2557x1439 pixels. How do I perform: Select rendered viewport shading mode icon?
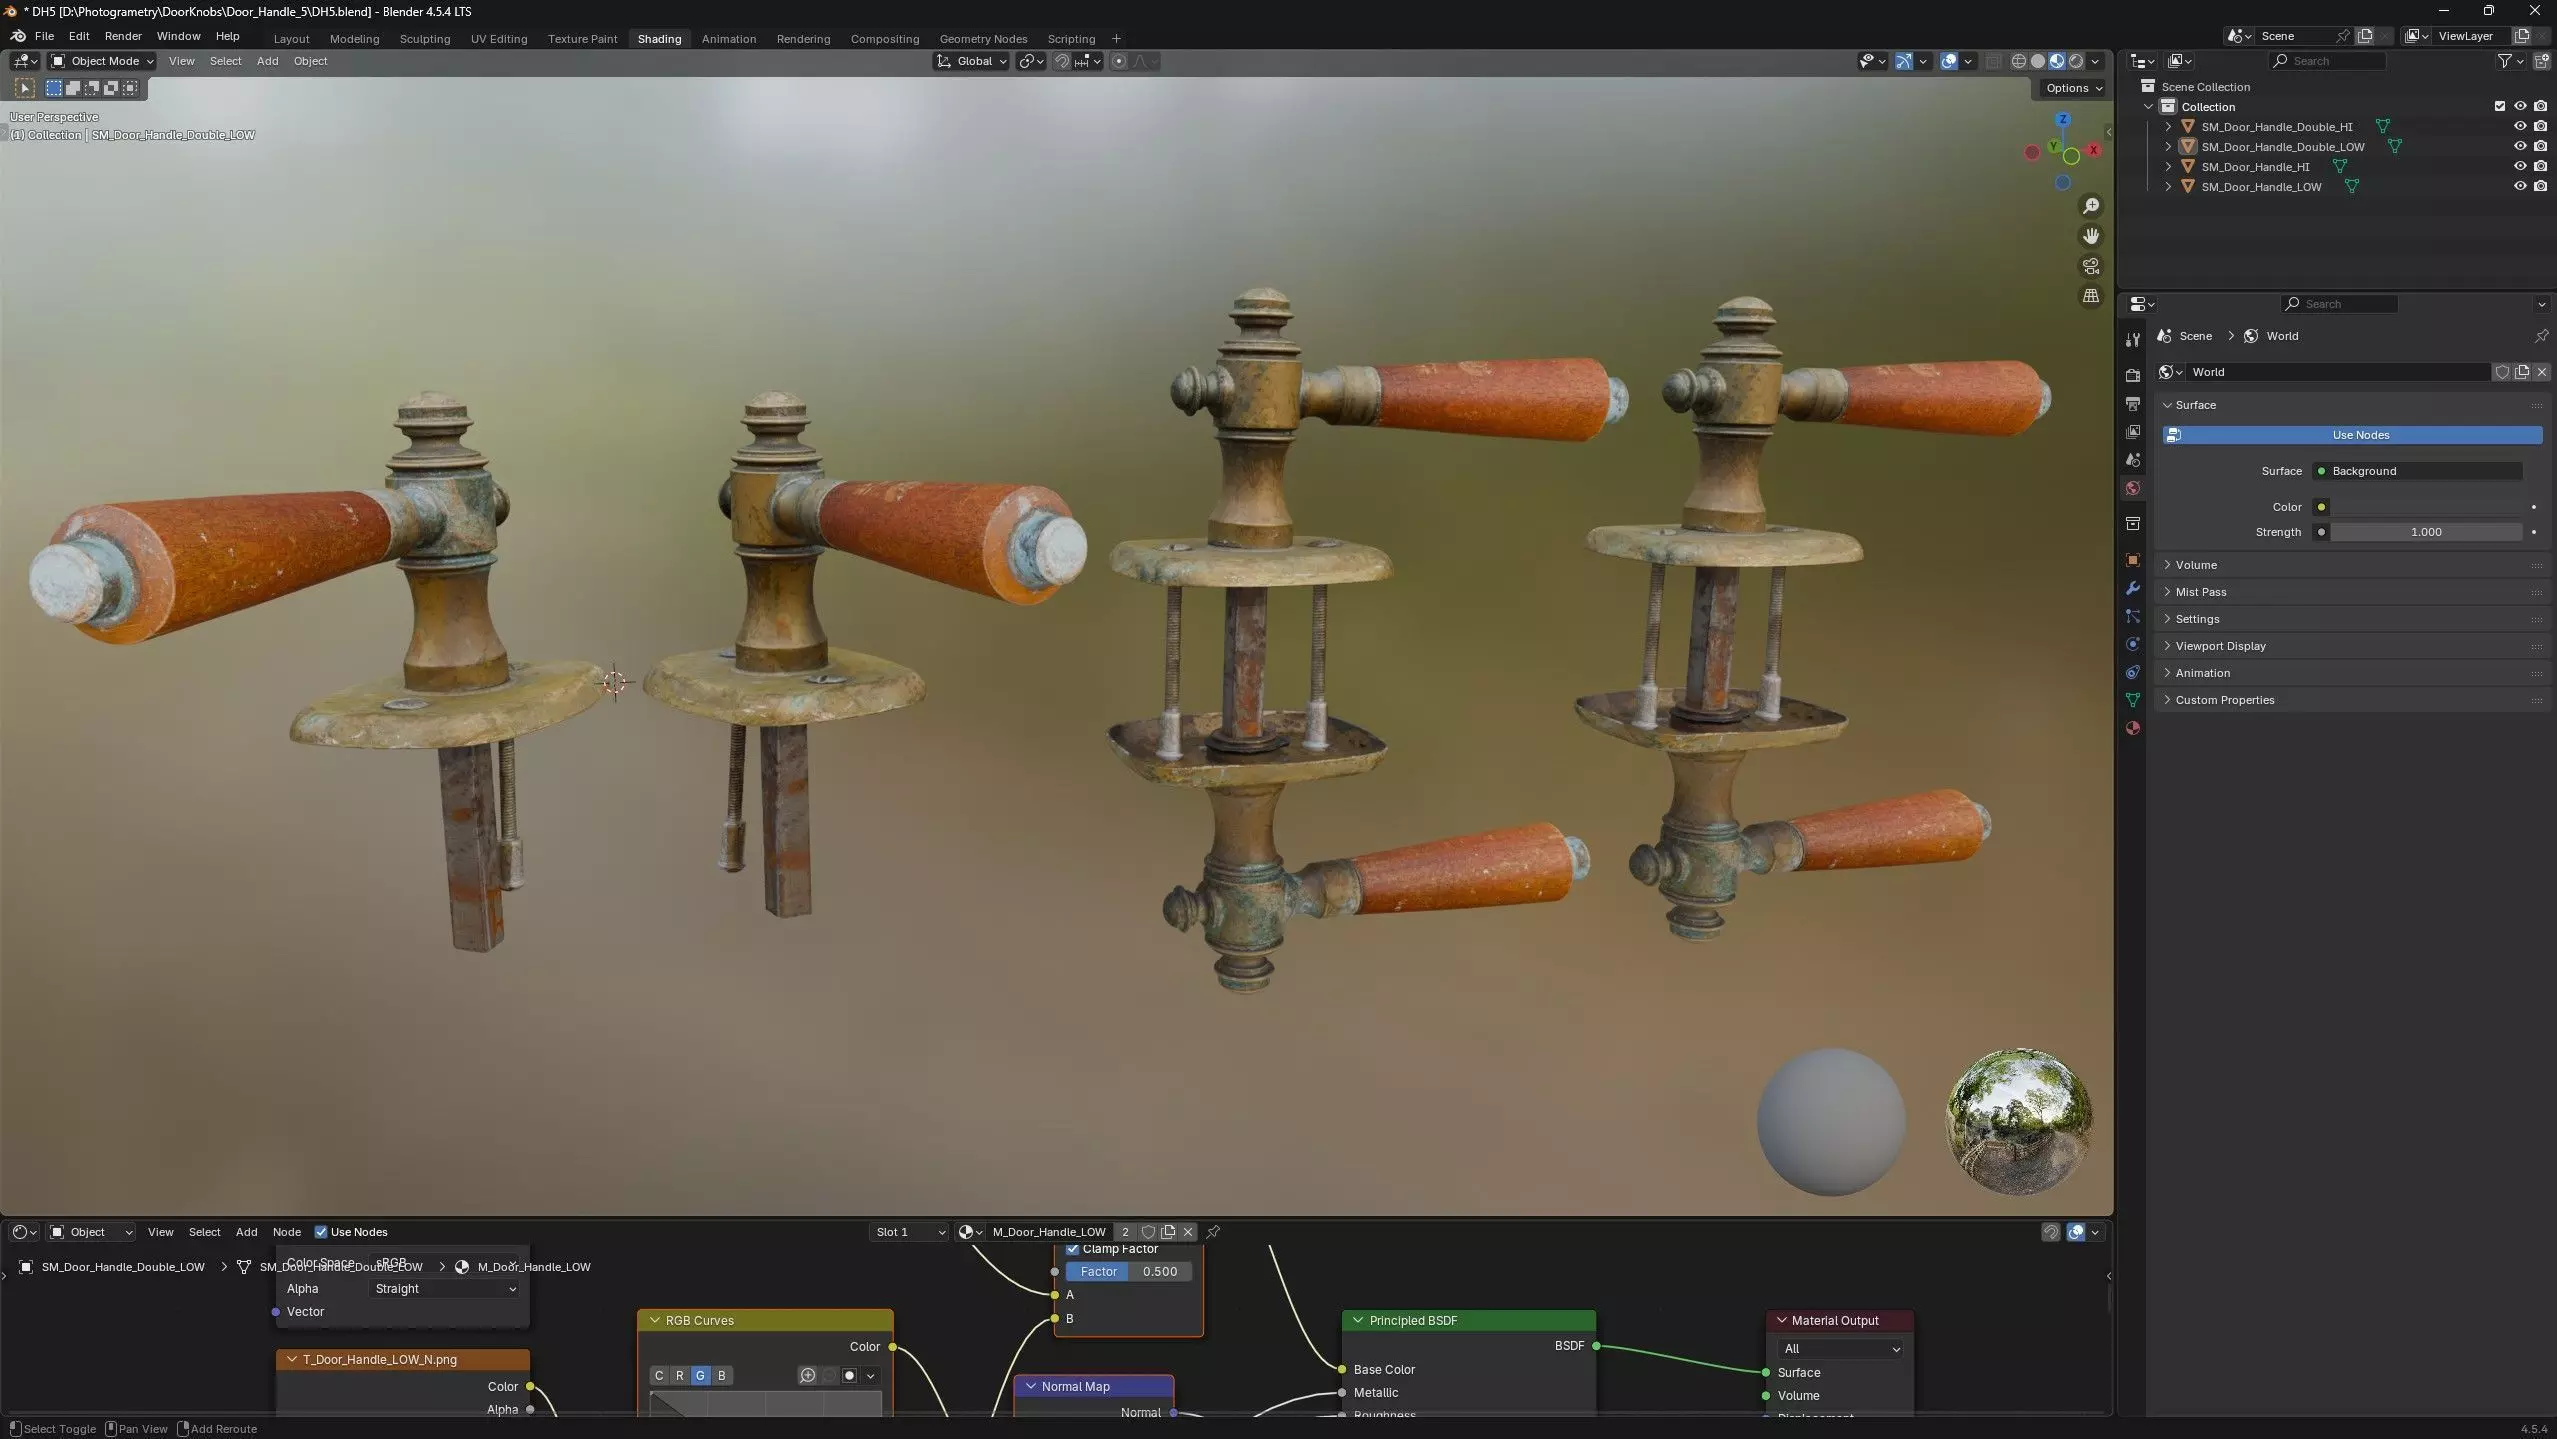tap(2076, 61)
